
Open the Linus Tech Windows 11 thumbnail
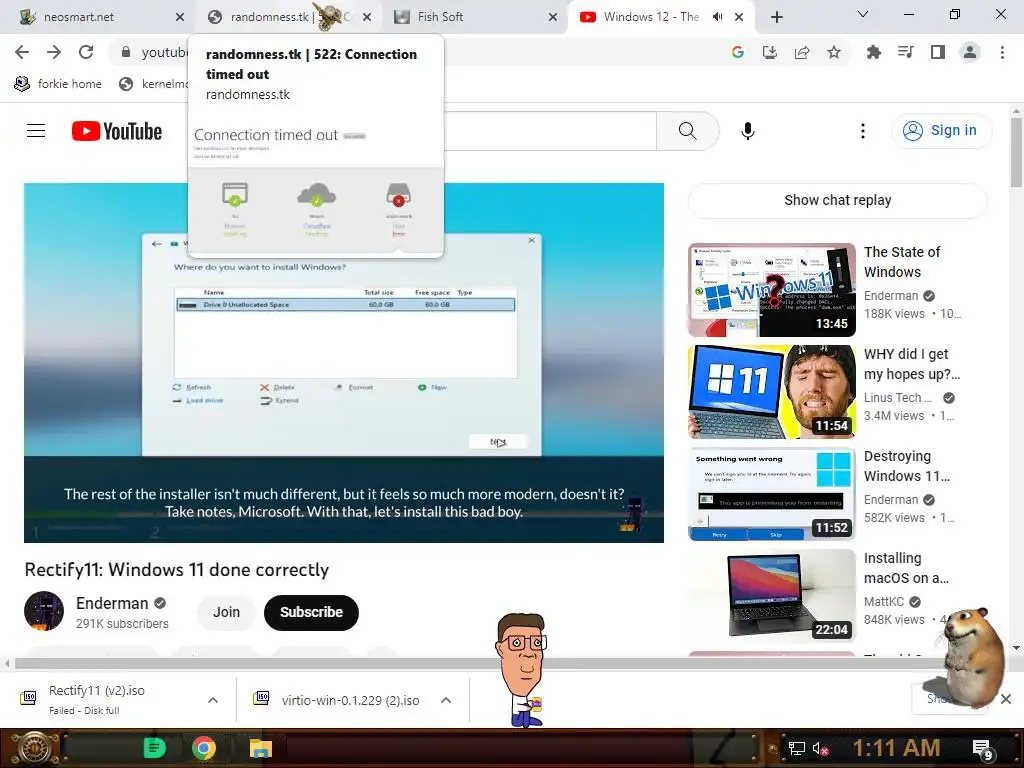771,392
